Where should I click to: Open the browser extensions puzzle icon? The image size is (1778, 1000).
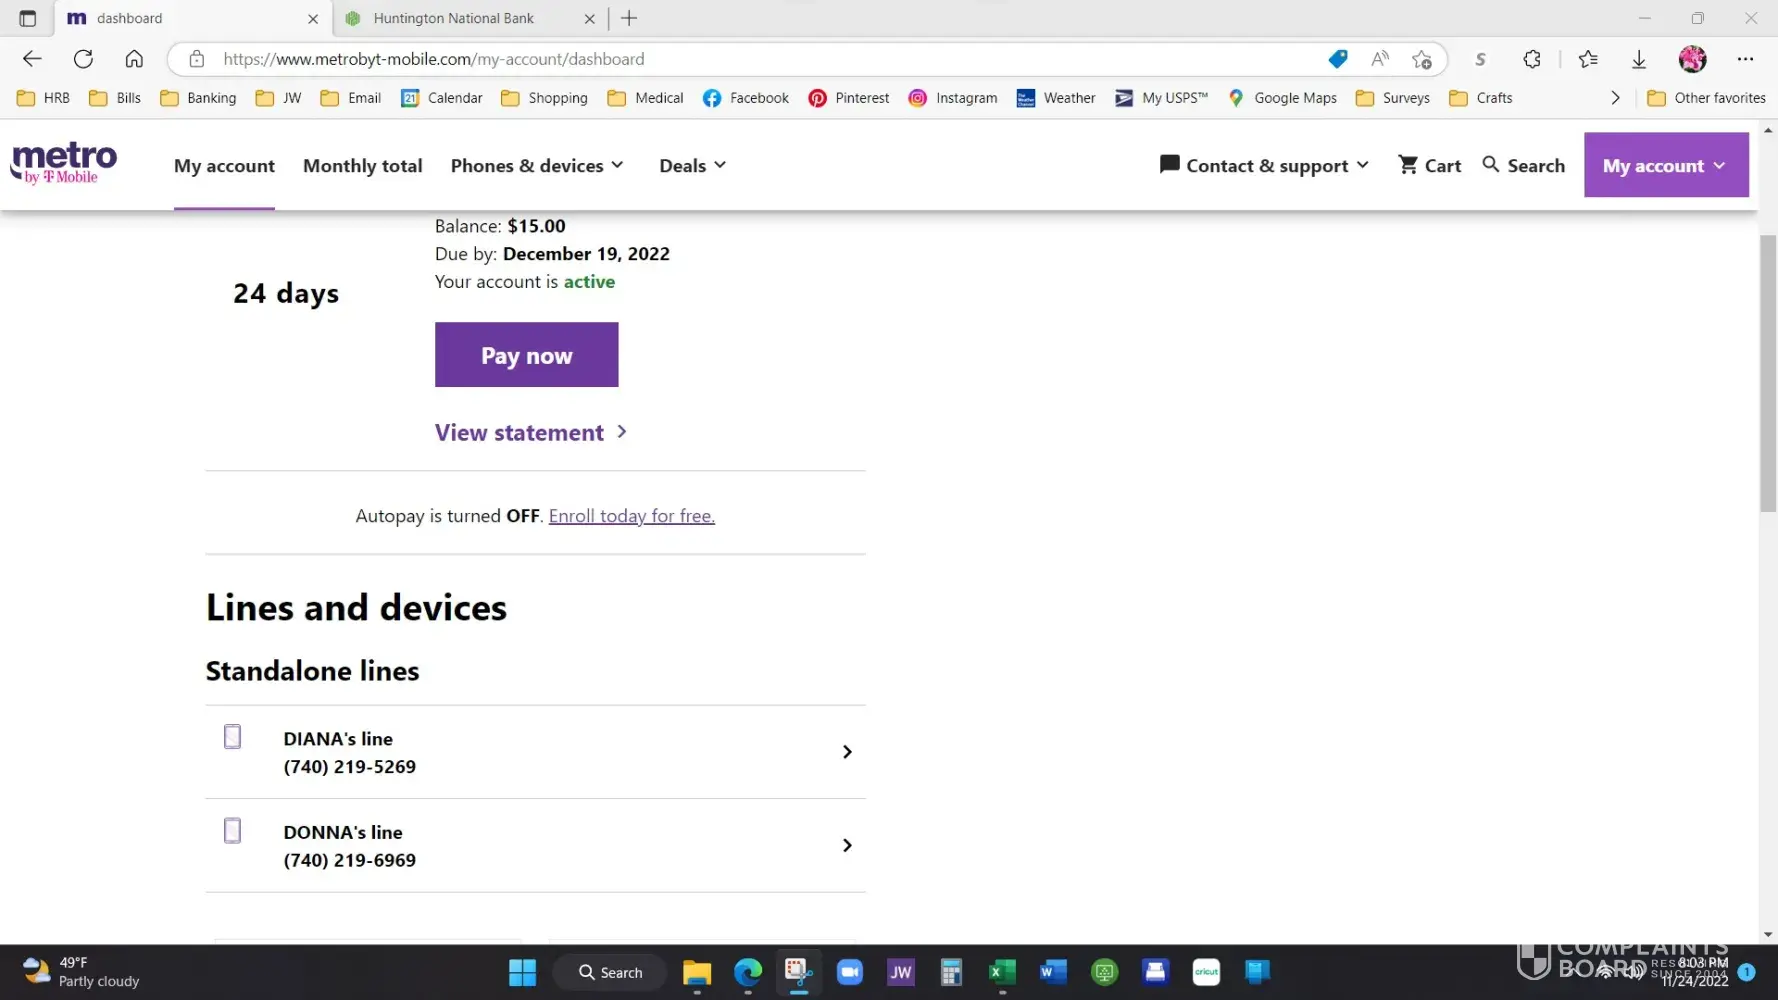(1531, 59)
